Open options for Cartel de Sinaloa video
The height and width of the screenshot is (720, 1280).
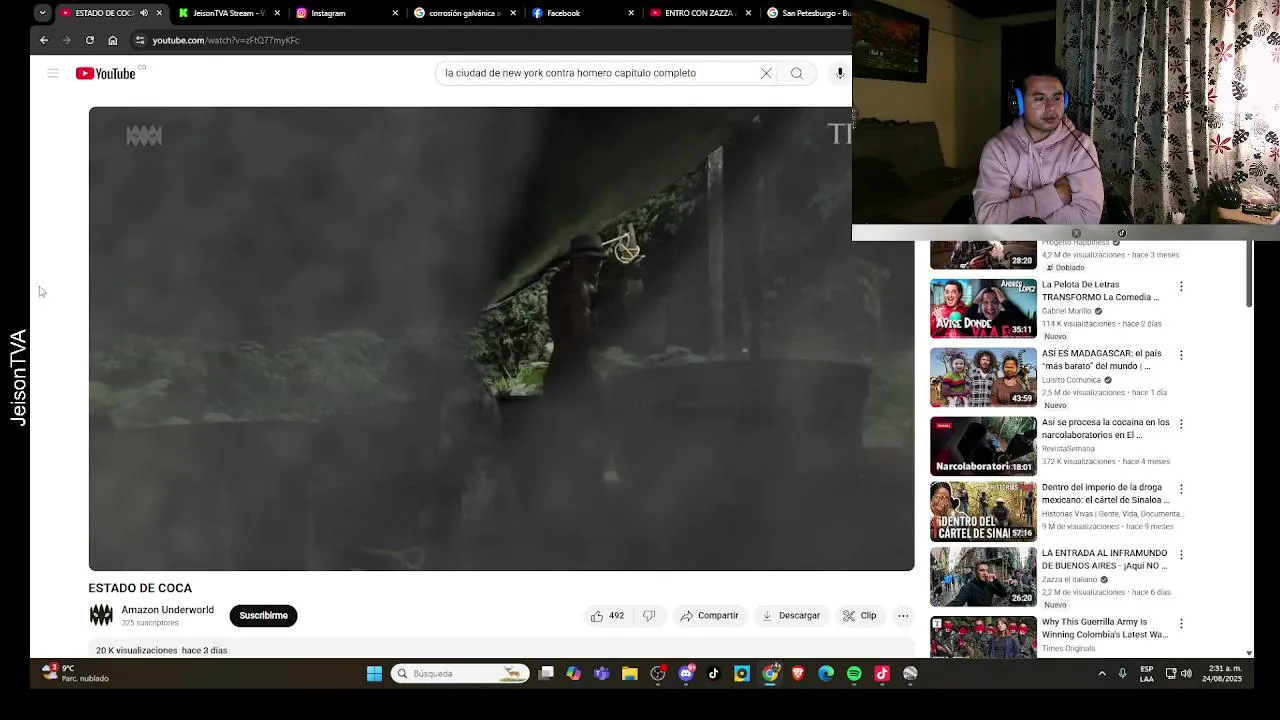tap(1181, 489)
